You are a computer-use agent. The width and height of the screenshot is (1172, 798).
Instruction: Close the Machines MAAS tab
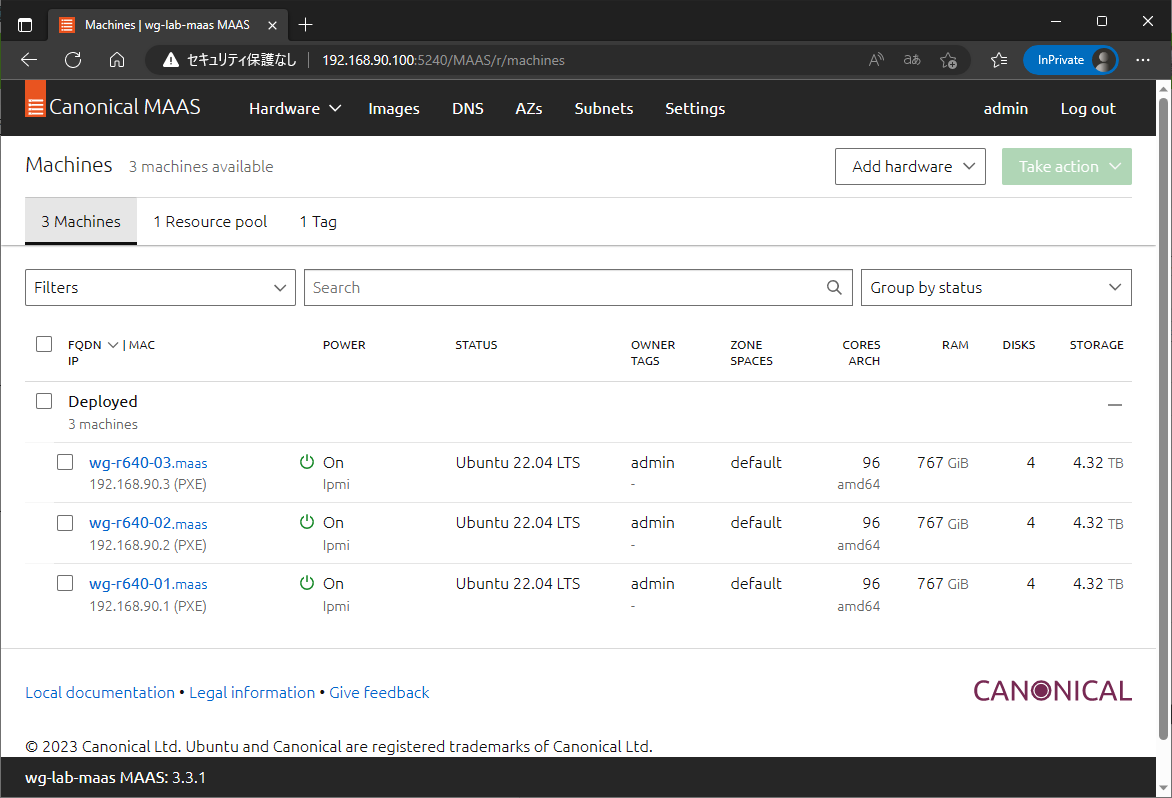272,25
